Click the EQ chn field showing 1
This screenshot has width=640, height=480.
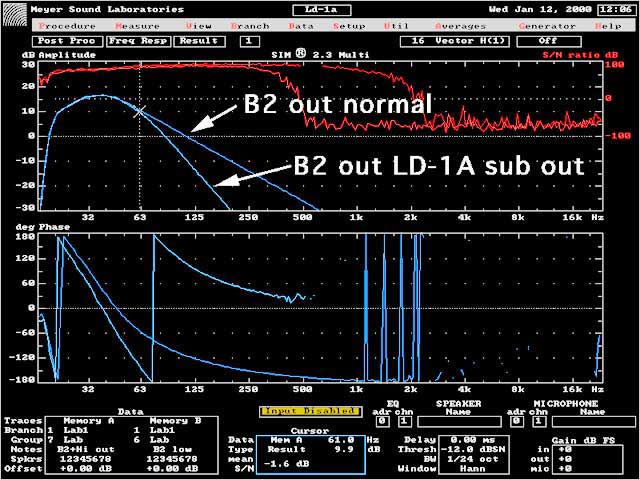(x=404, y=421)
